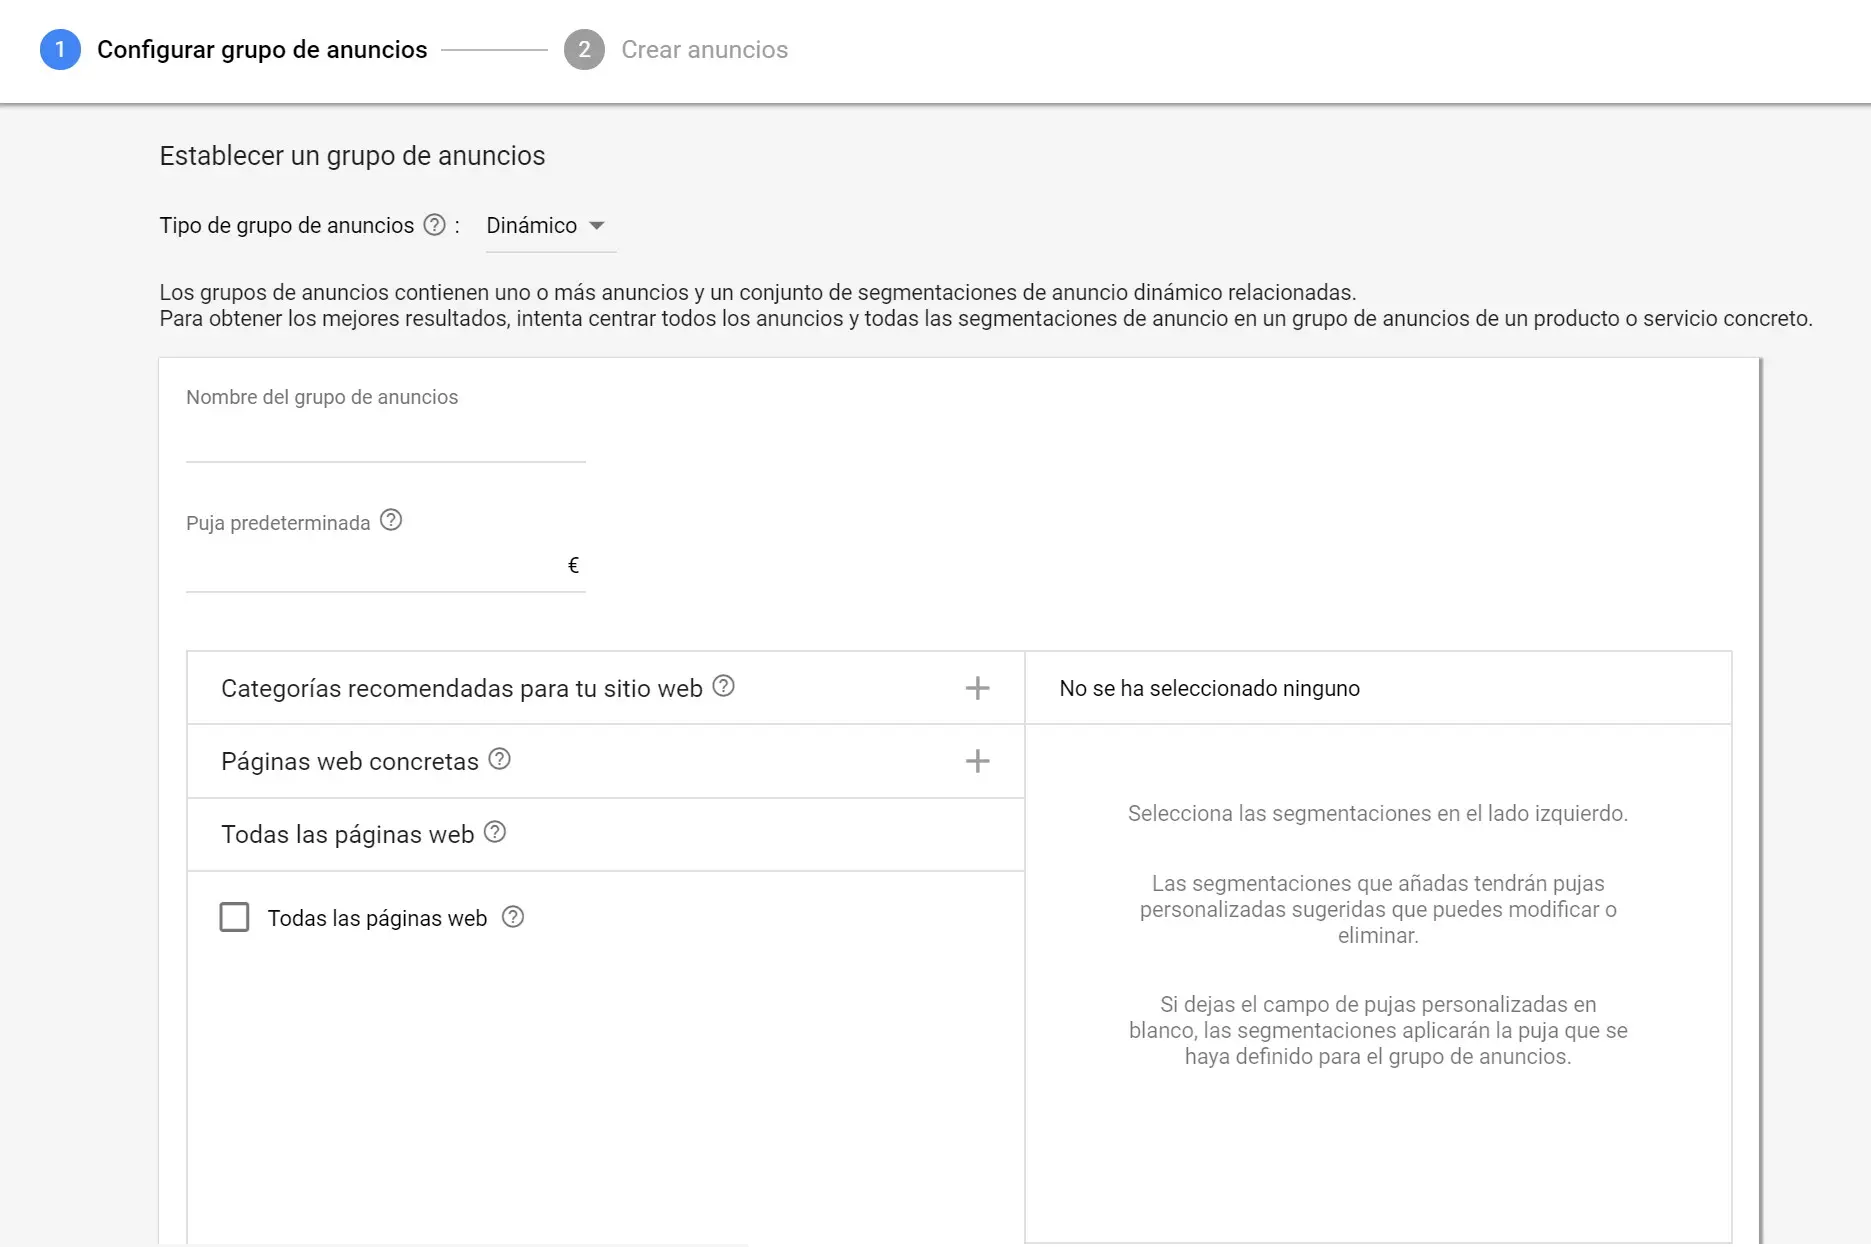Viewport: 1871px width, 1247px height.
Task: Expand Categorías recomendadas with the plus icon
Action: [x=977, y=688]
